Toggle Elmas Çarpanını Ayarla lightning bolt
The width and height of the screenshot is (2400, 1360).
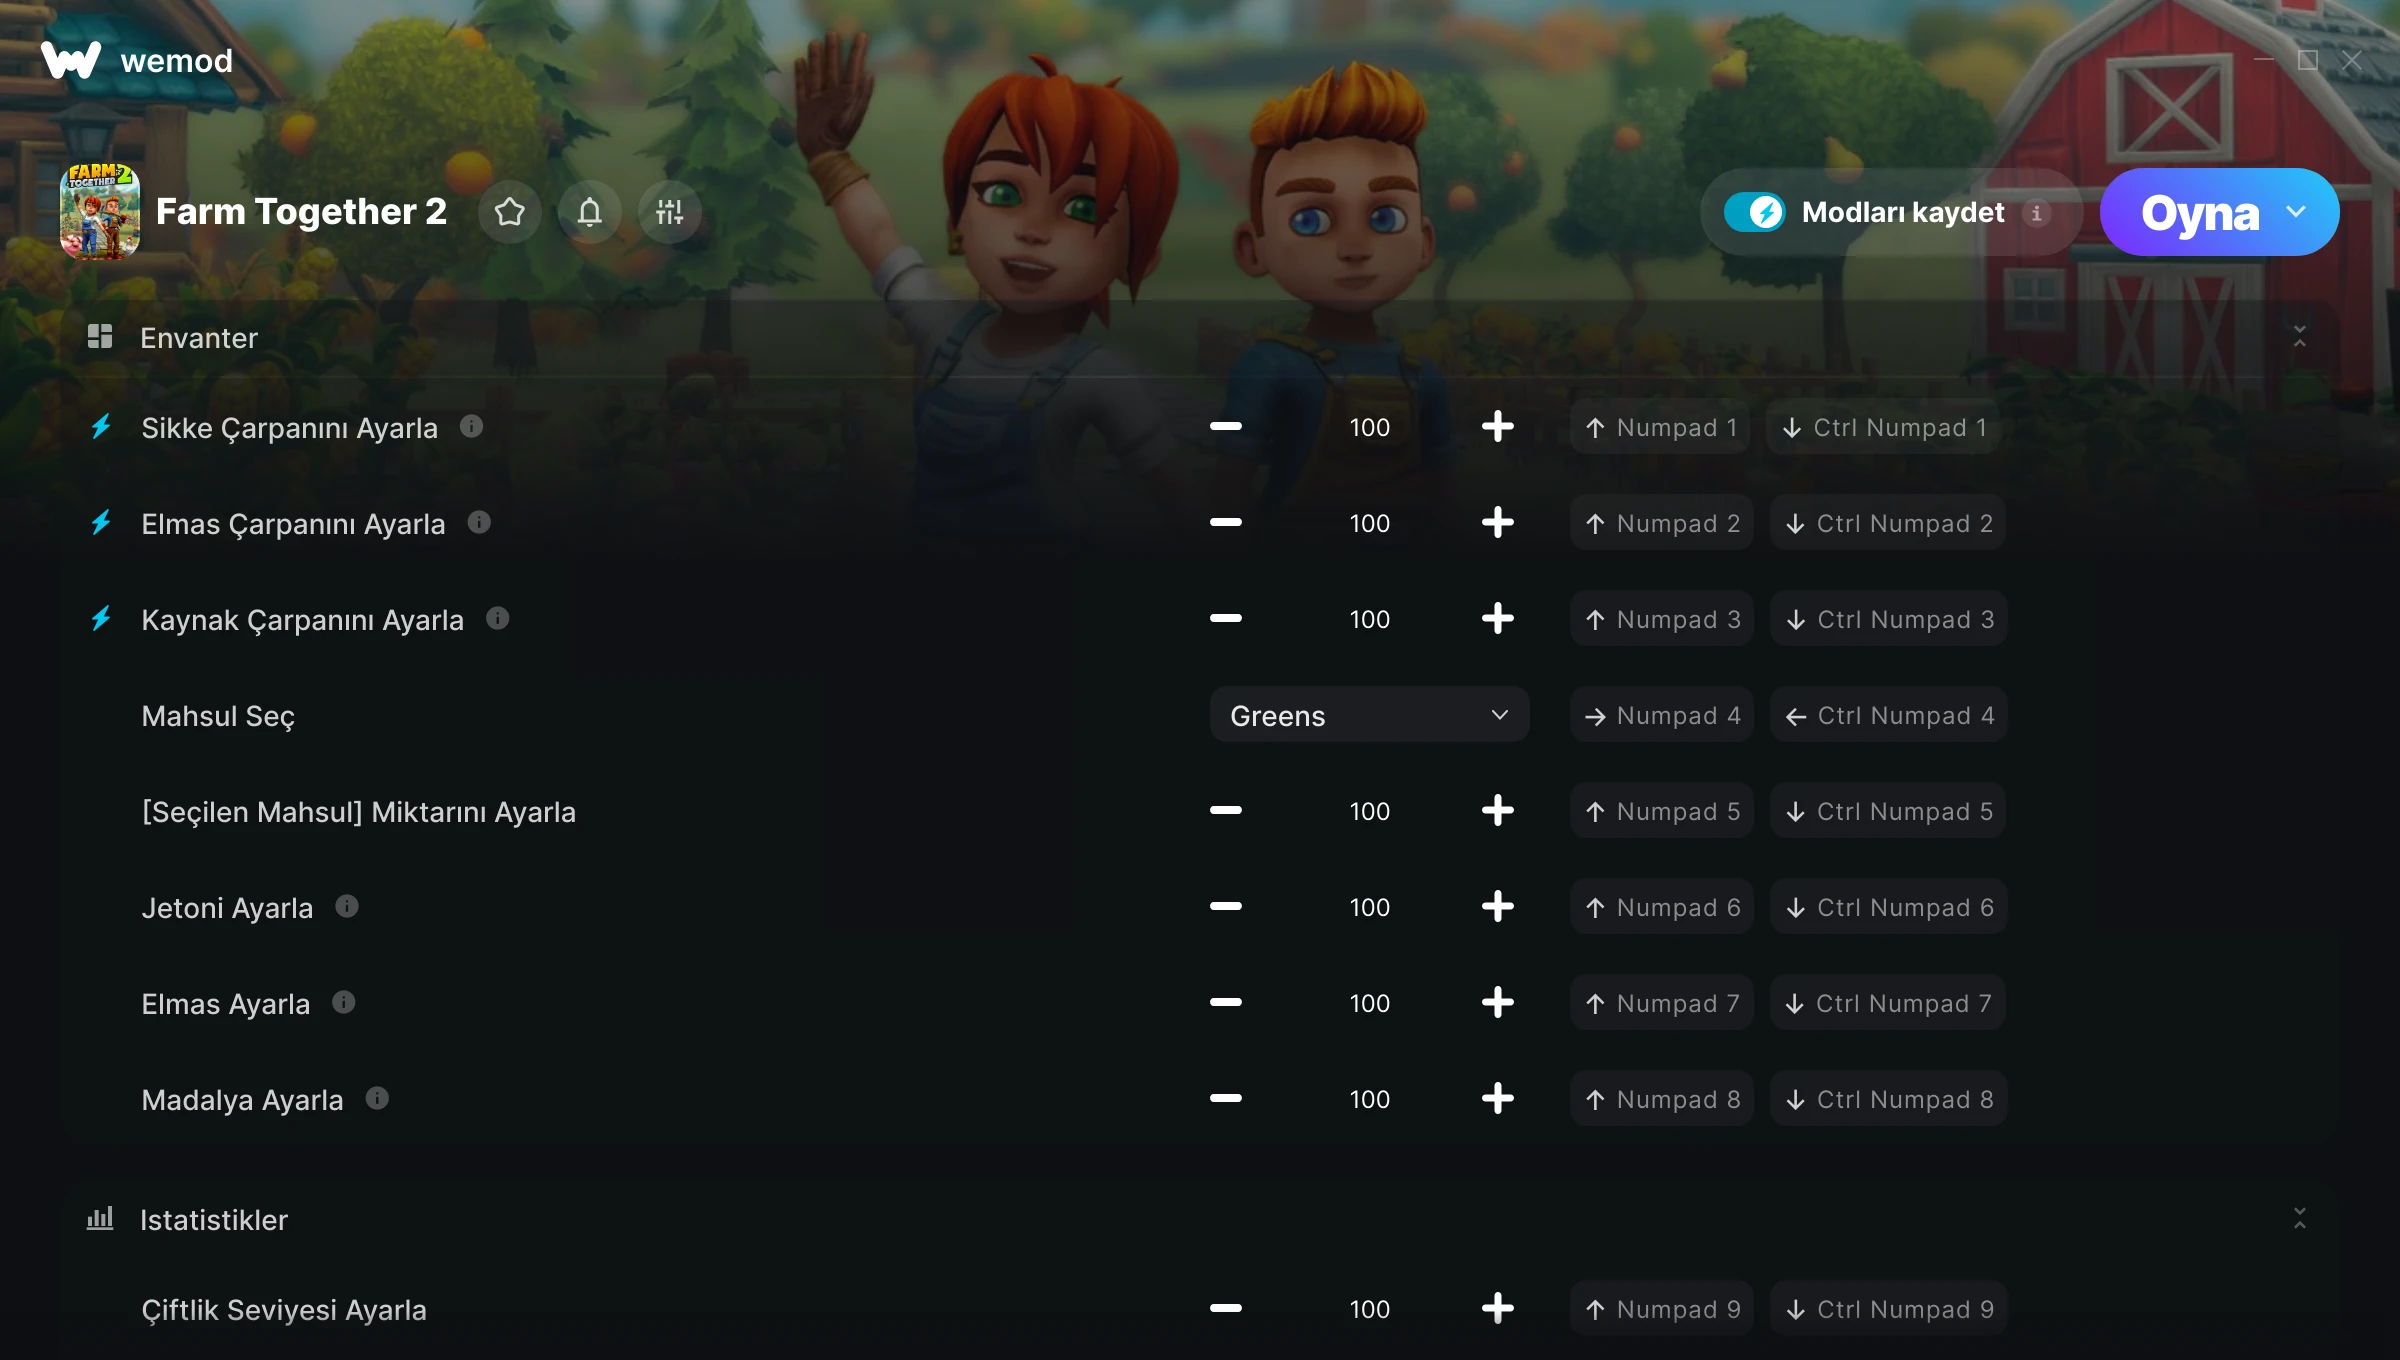click(x=101, y=523)
